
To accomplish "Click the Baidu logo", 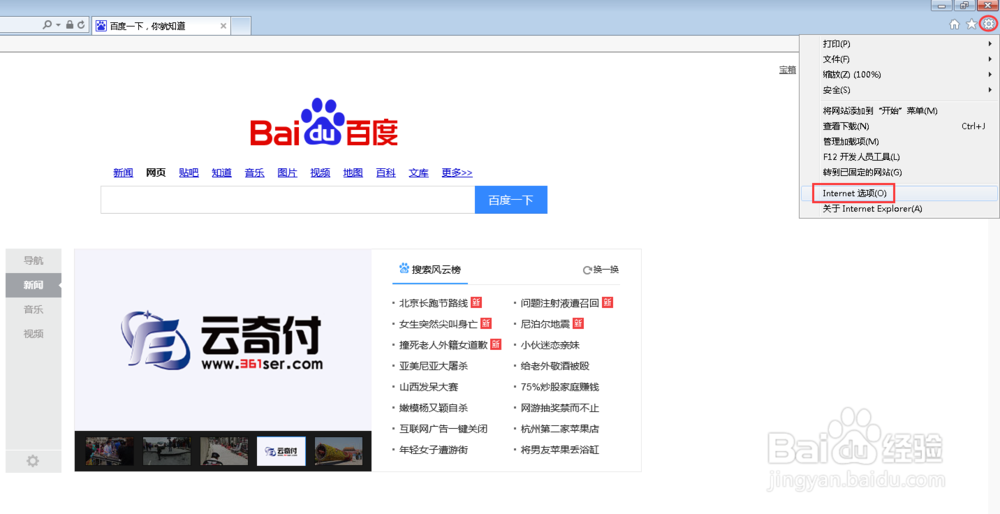I will point(324,122).
